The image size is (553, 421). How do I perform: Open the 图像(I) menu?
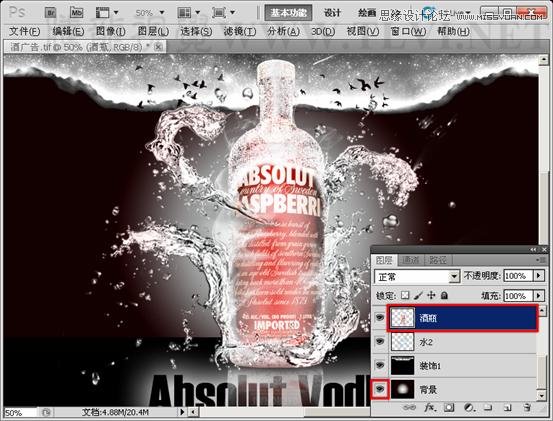coord(110,31)
